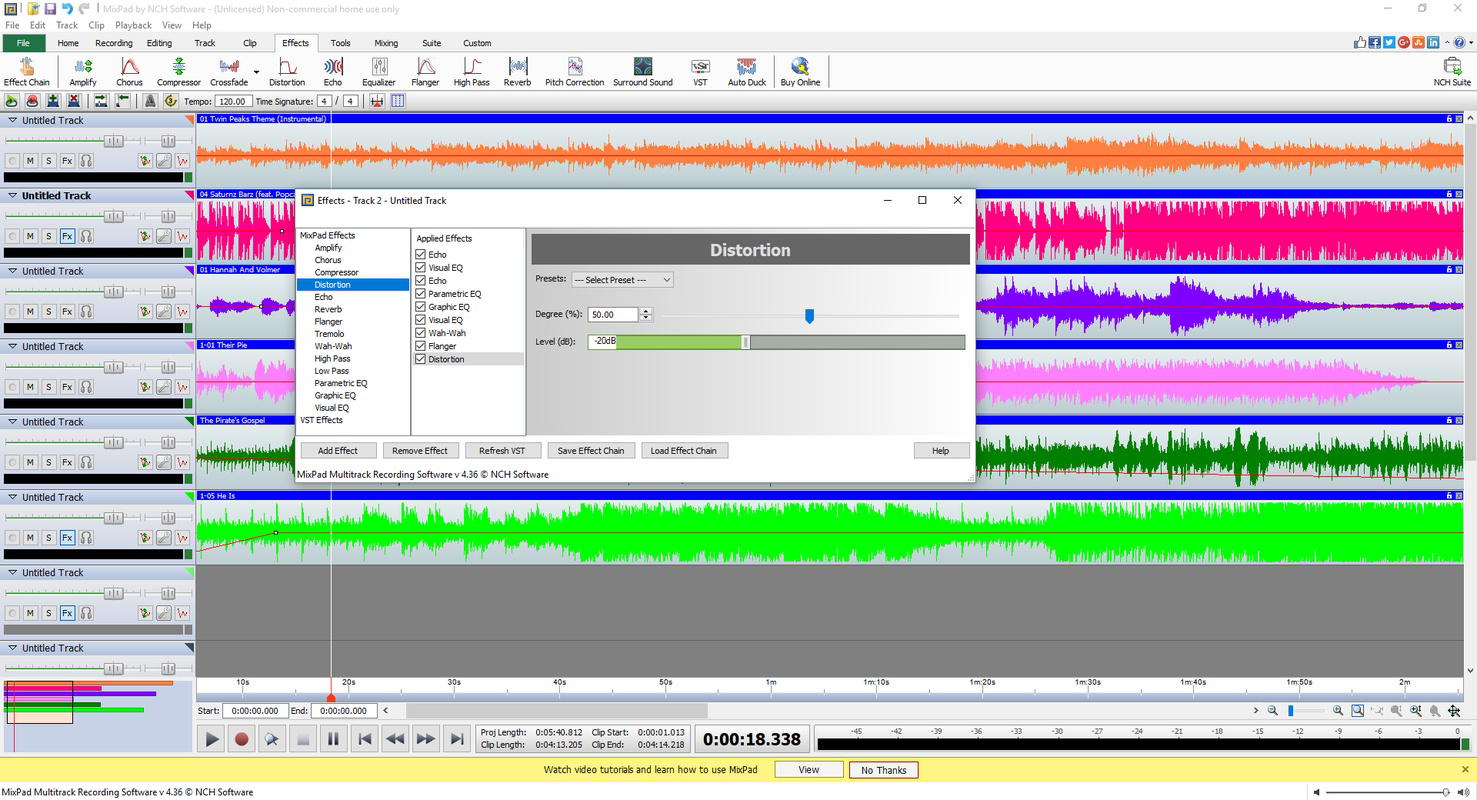The width and height of the screenshot is (1477, 800).
Task: Apply the High Pass filter from ribbon
Action: (471, 71)
